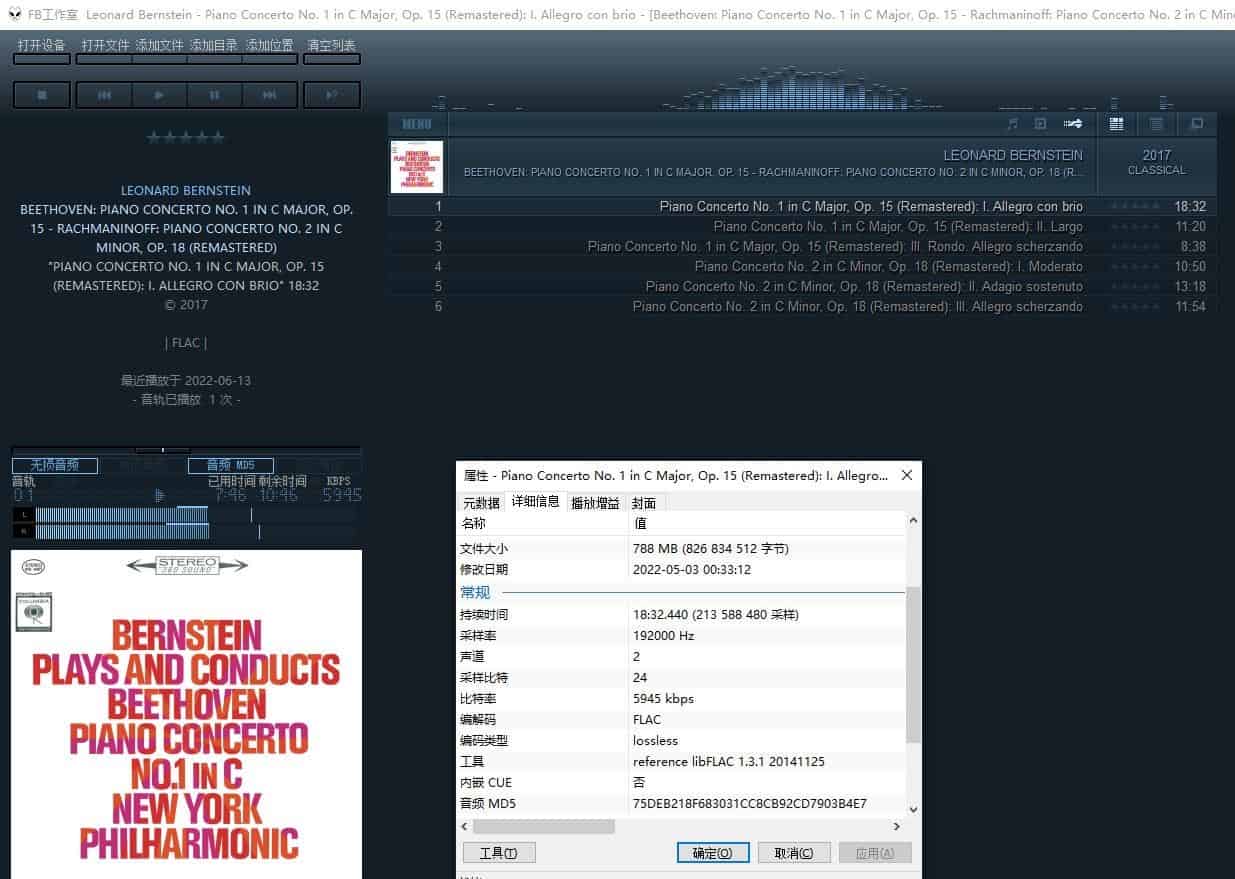The image size is (1235, 879).
Task: Click the small album thumbnail in playlist header
Action: click(417, 167)
